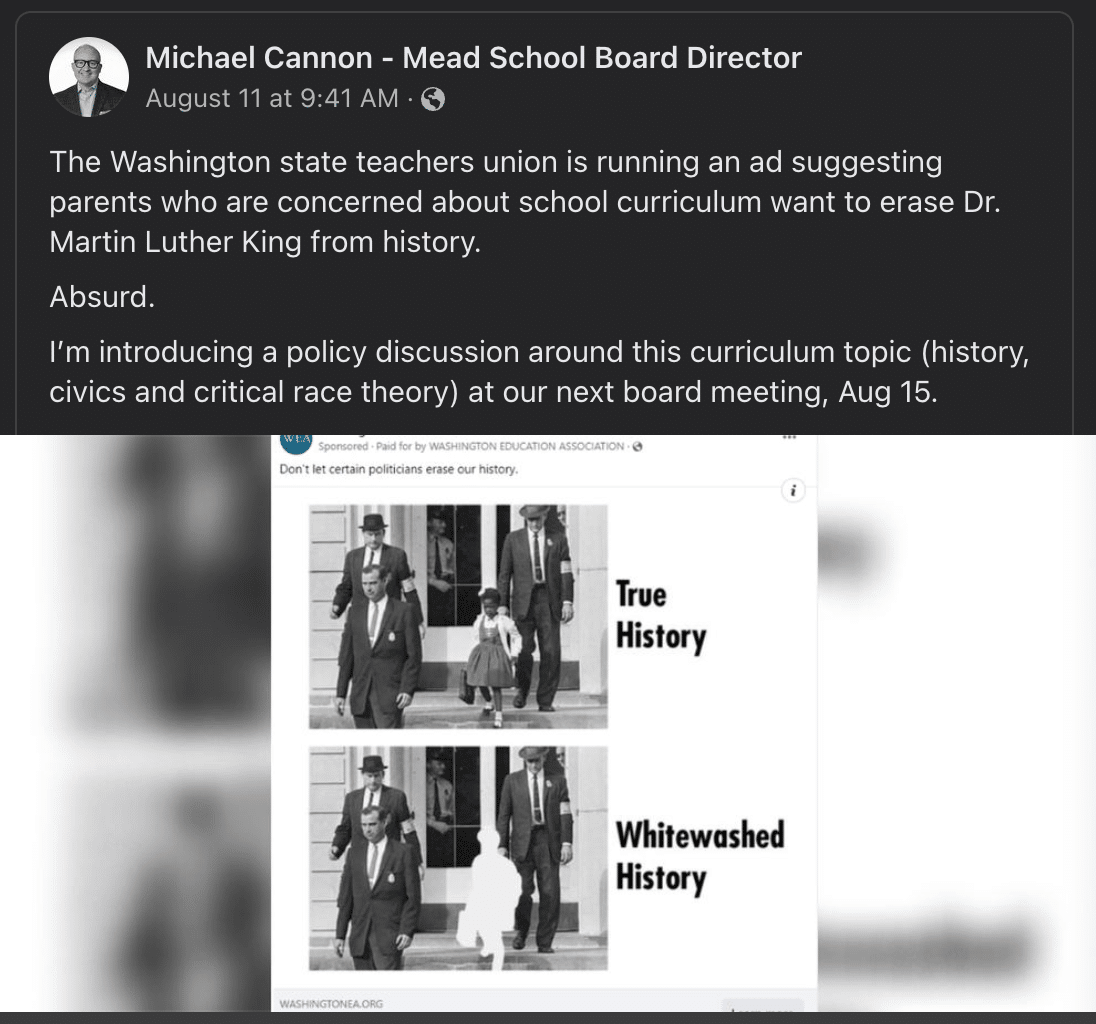Click the public globe icon beside timestamp
1096x1024 pixels.
pyautogui.click(x=433, y=99)
